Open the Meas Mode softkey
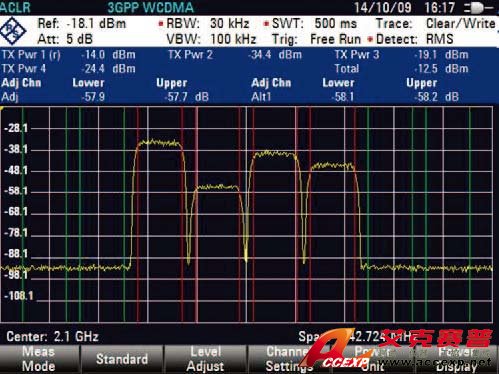Screen dimensions: 499x374 [x=39, y=359]
